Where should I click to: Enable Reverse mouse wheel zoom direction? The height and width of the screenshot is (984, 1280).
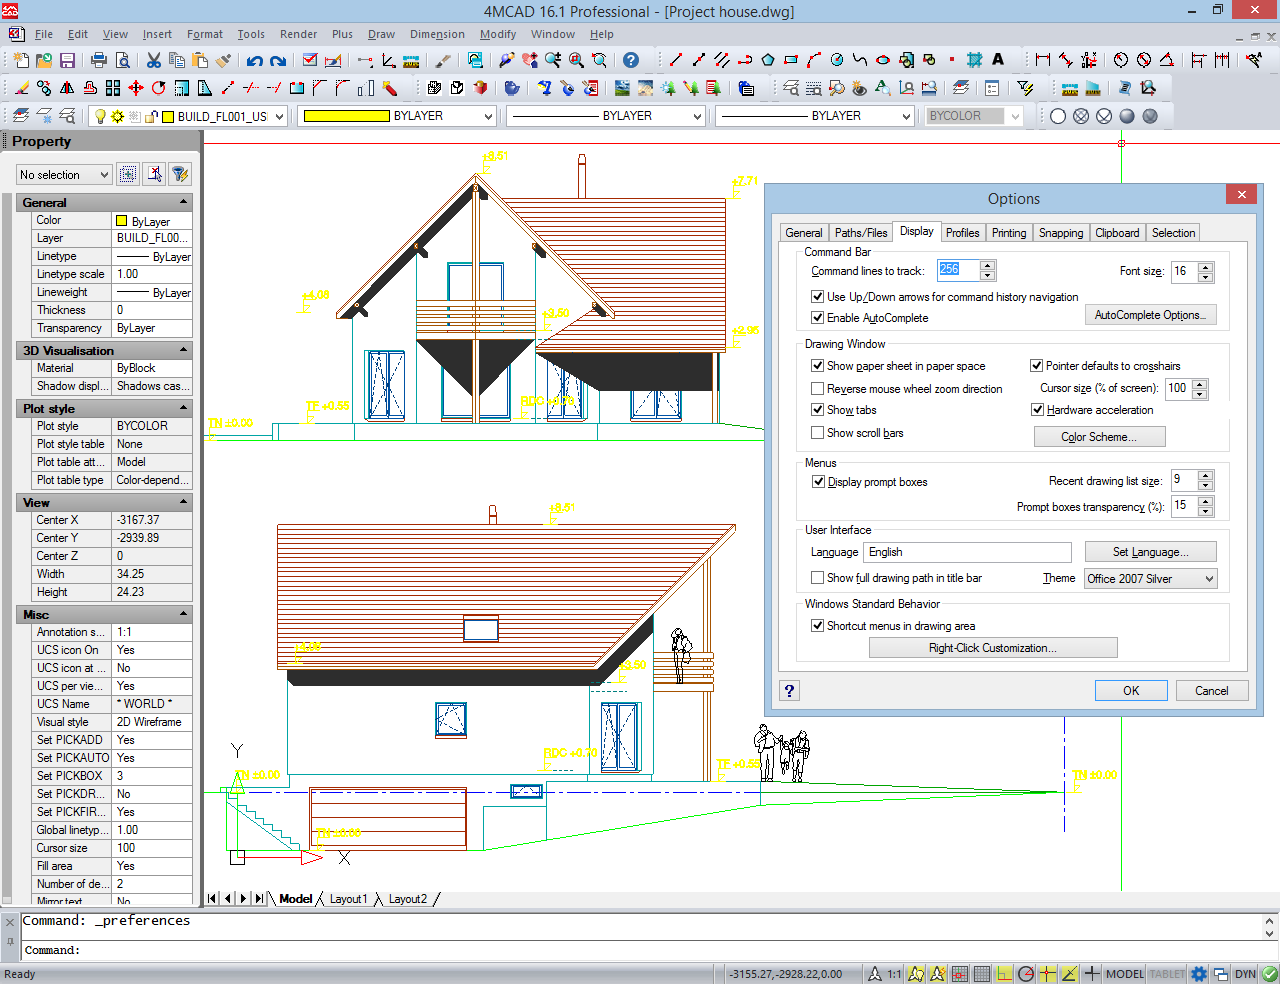point(817,389)
